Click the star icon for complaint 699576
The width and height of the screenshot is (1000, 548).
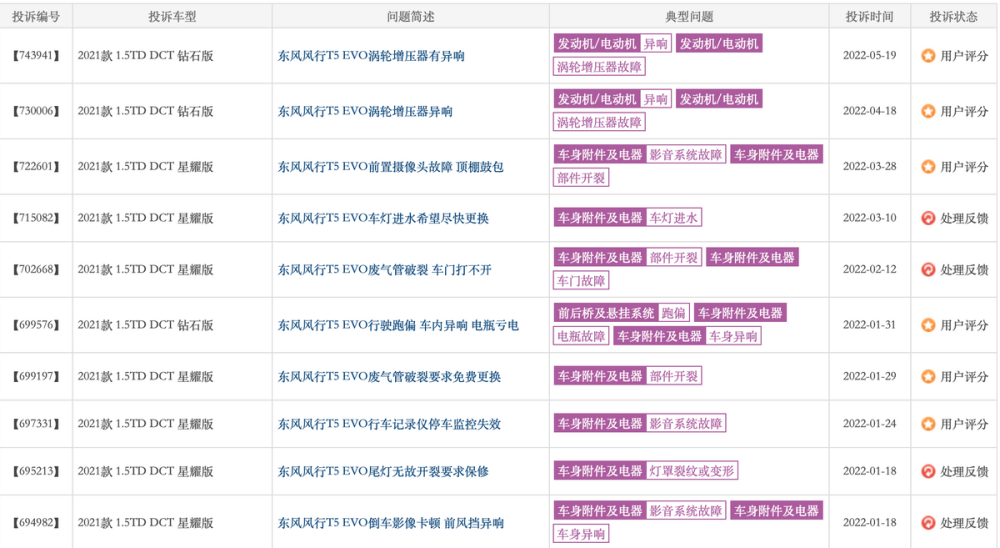click(928, 325)
